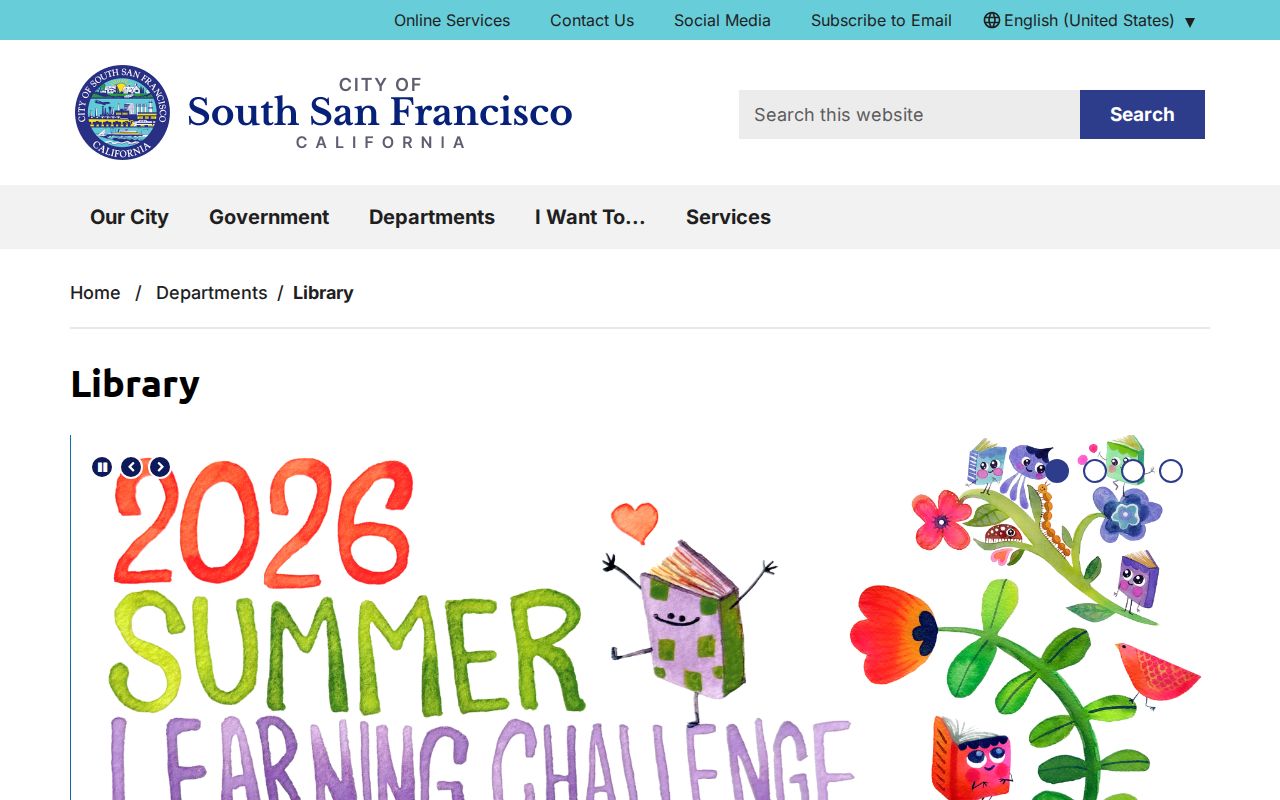This screenshot has width=1280, height=800.
Task: Open the Services navigation menu
Action: [728, 217]
